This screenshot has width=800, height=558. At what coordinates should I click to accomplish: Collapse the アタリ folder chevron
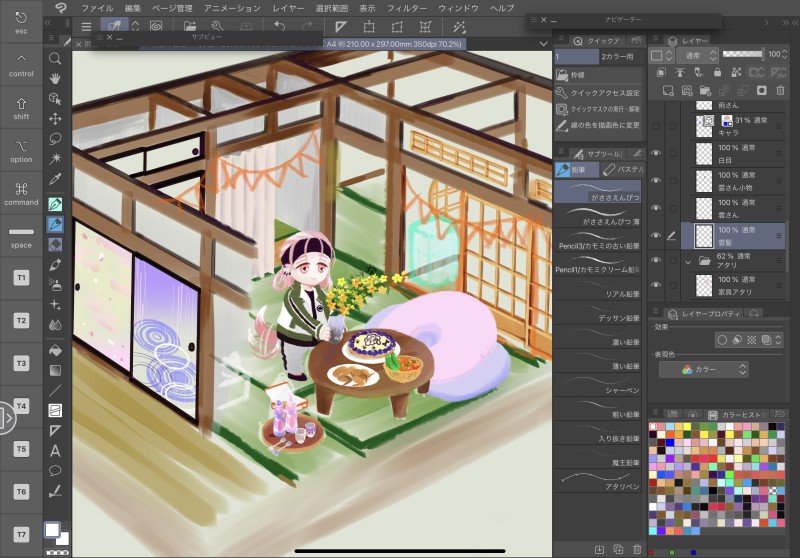click(x=688, y=262)
